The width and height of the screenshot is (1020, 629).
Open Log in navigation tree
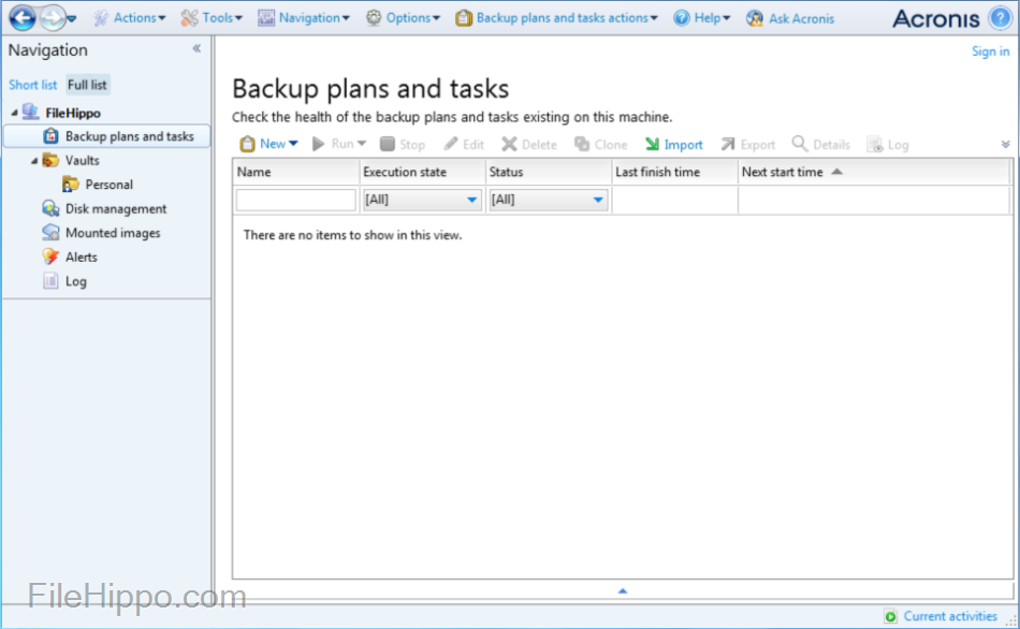click(x=64, y=281)
